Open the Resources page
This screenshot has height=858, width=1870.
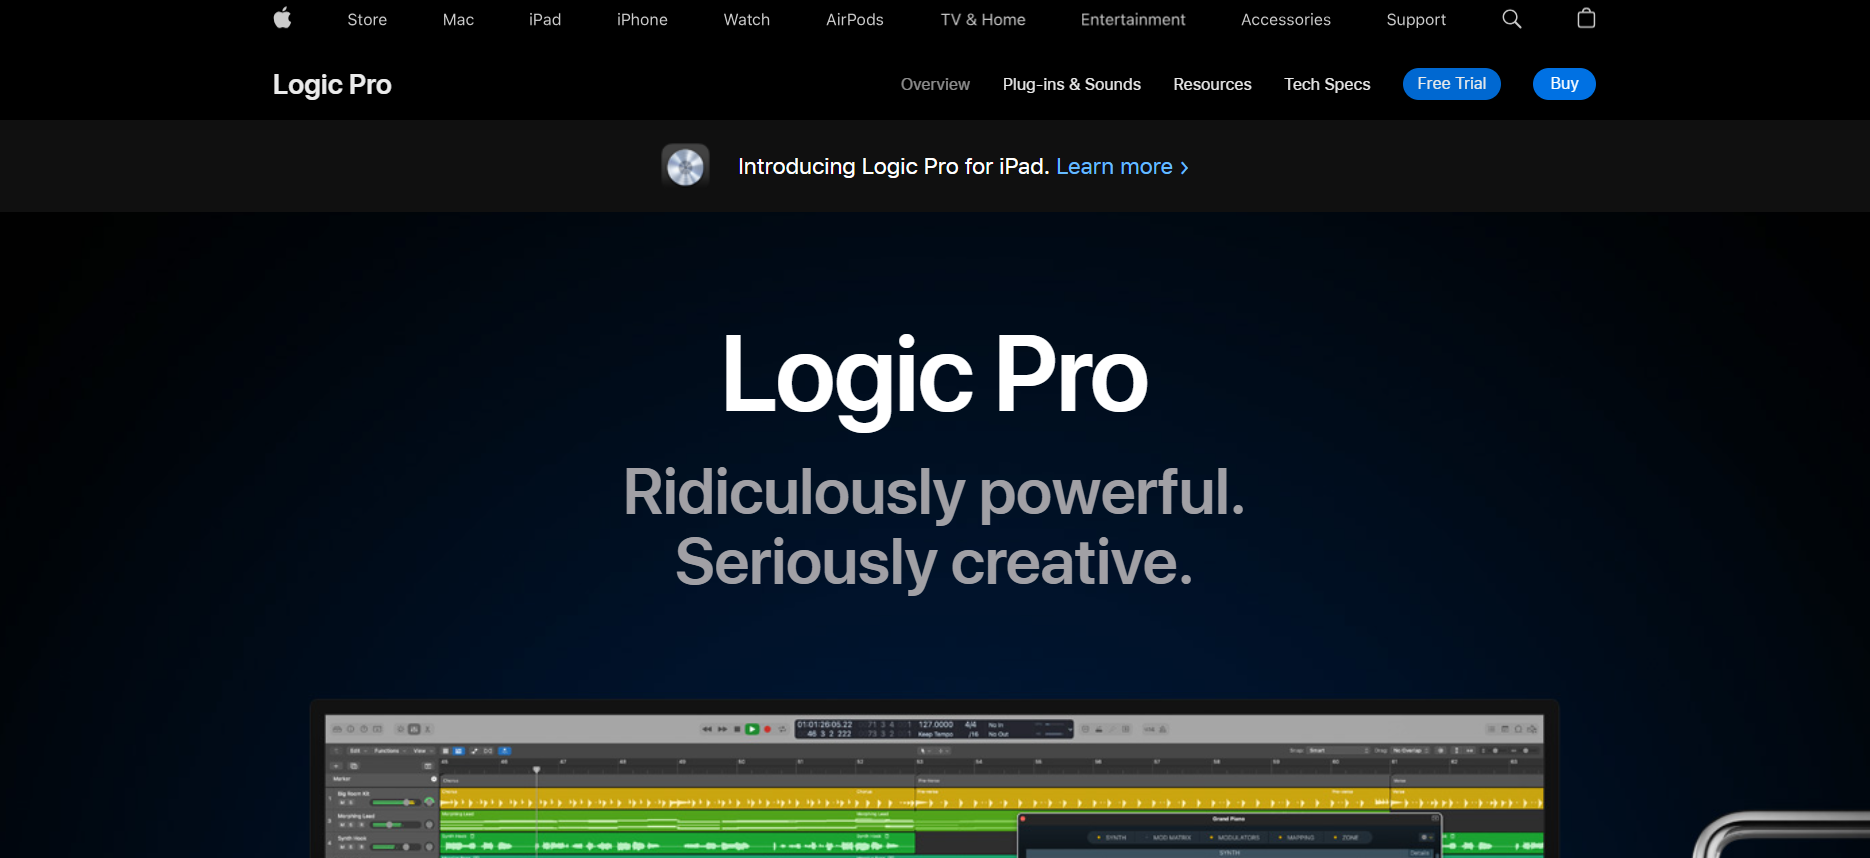[x=1212, y=85]
